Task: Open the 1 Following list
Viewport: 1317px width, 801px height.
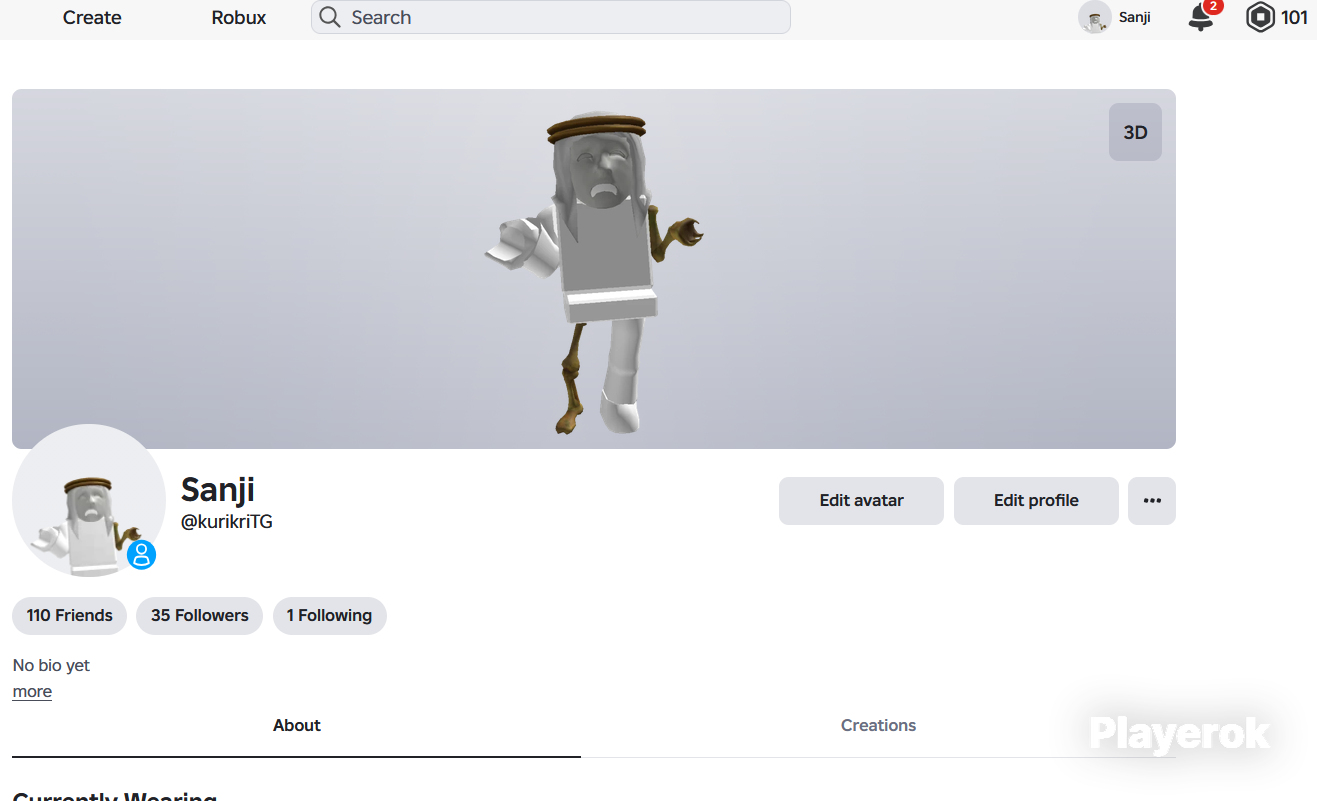Action: [x=329, y=616]
